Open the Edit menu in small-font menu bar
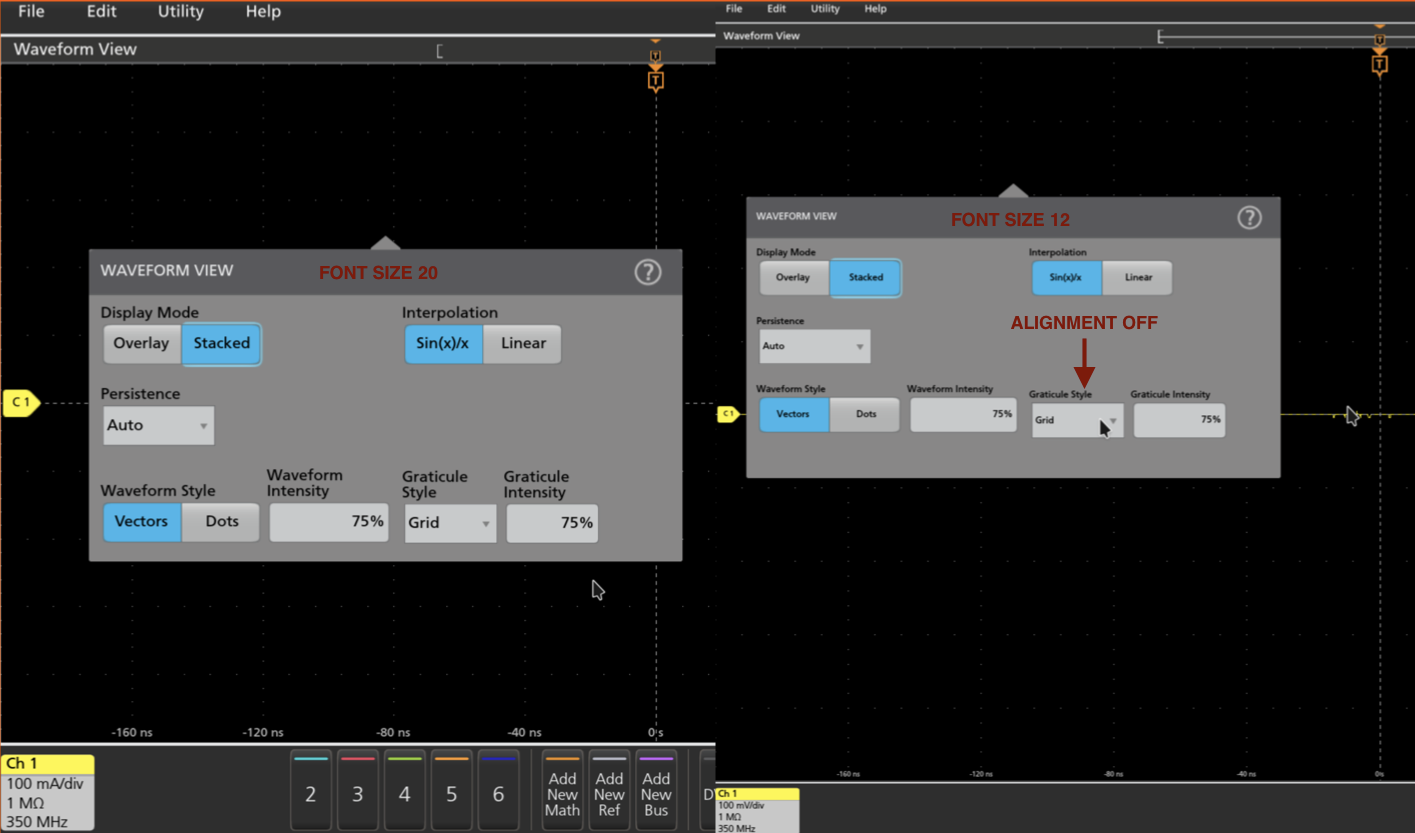Screen dimensions: 1415x833 [776, 9]
